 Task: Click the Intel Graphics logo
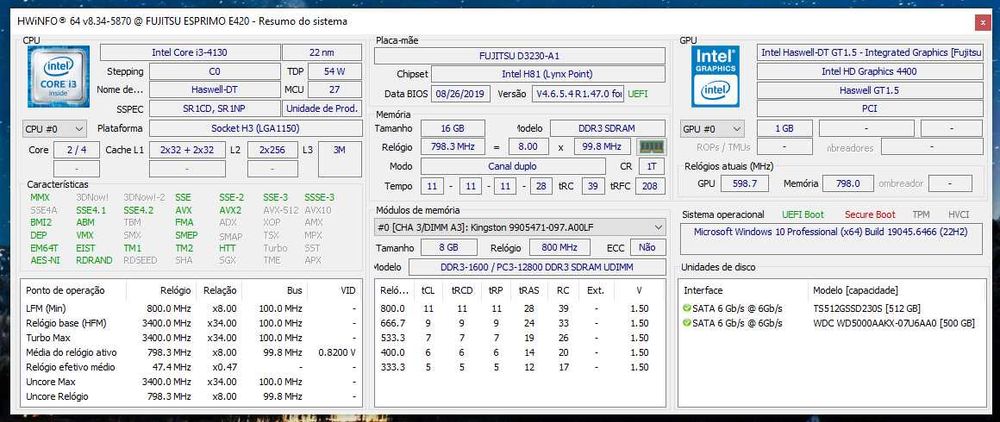coord(716,76)
